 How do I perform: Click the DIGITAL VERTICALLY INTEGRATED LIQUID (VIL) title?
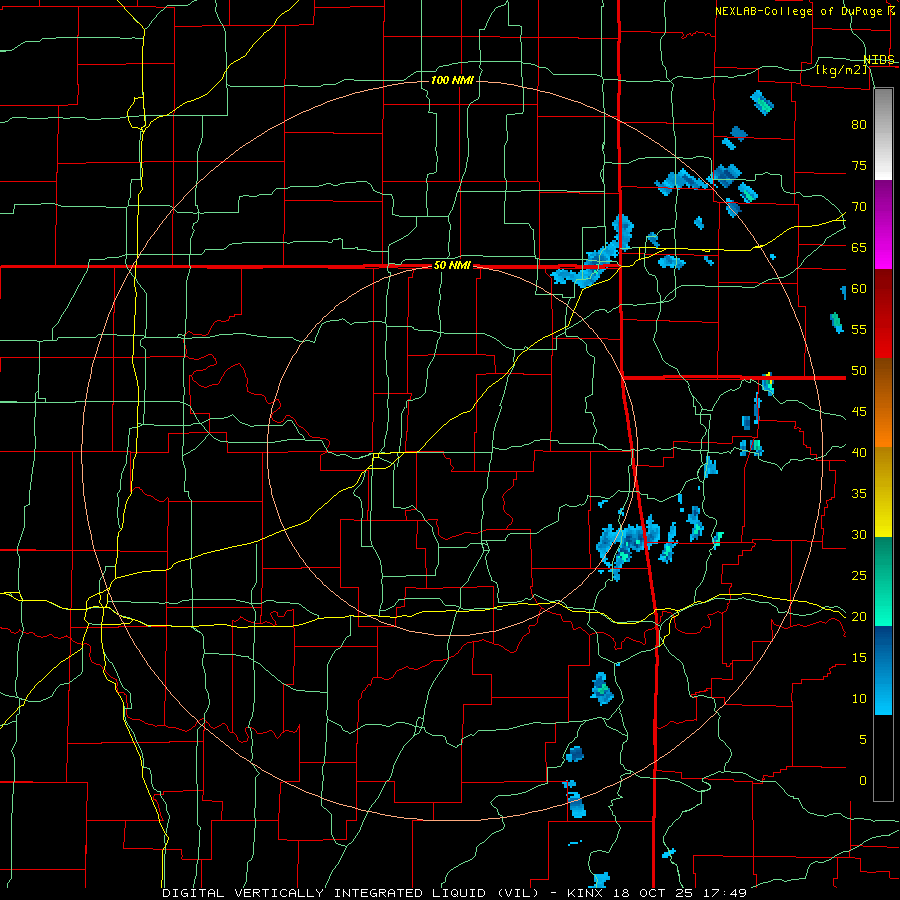click(x=350, y=893)
